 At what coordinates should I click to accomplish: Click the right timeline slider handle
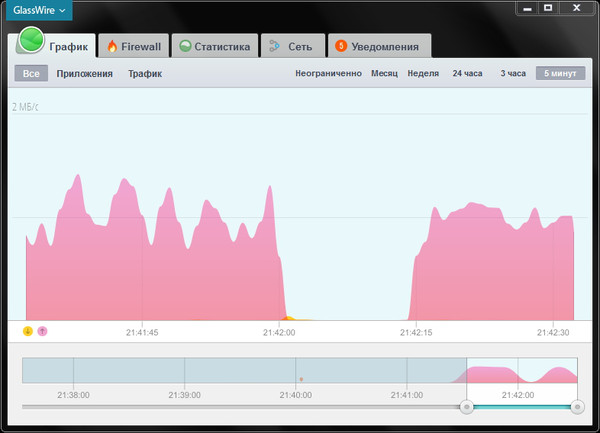(577, 407)
